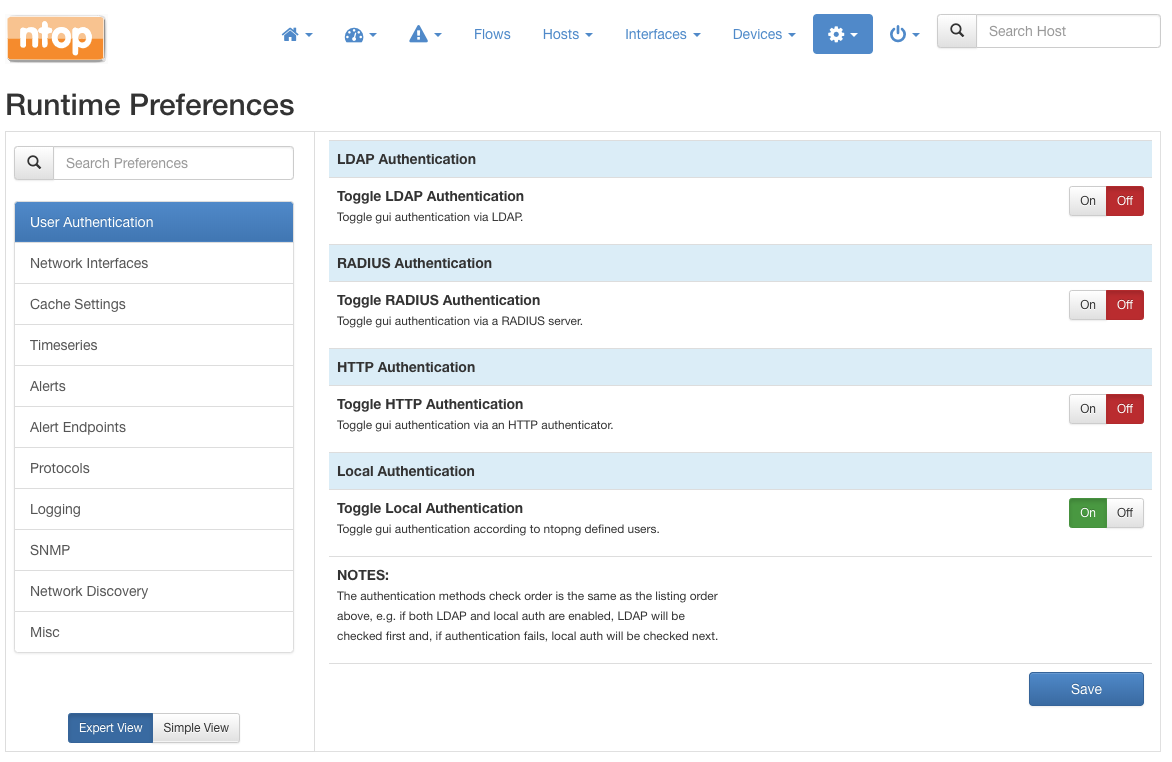
Task: Open the Timeseries preferences
Action: (x=154, y=345)
